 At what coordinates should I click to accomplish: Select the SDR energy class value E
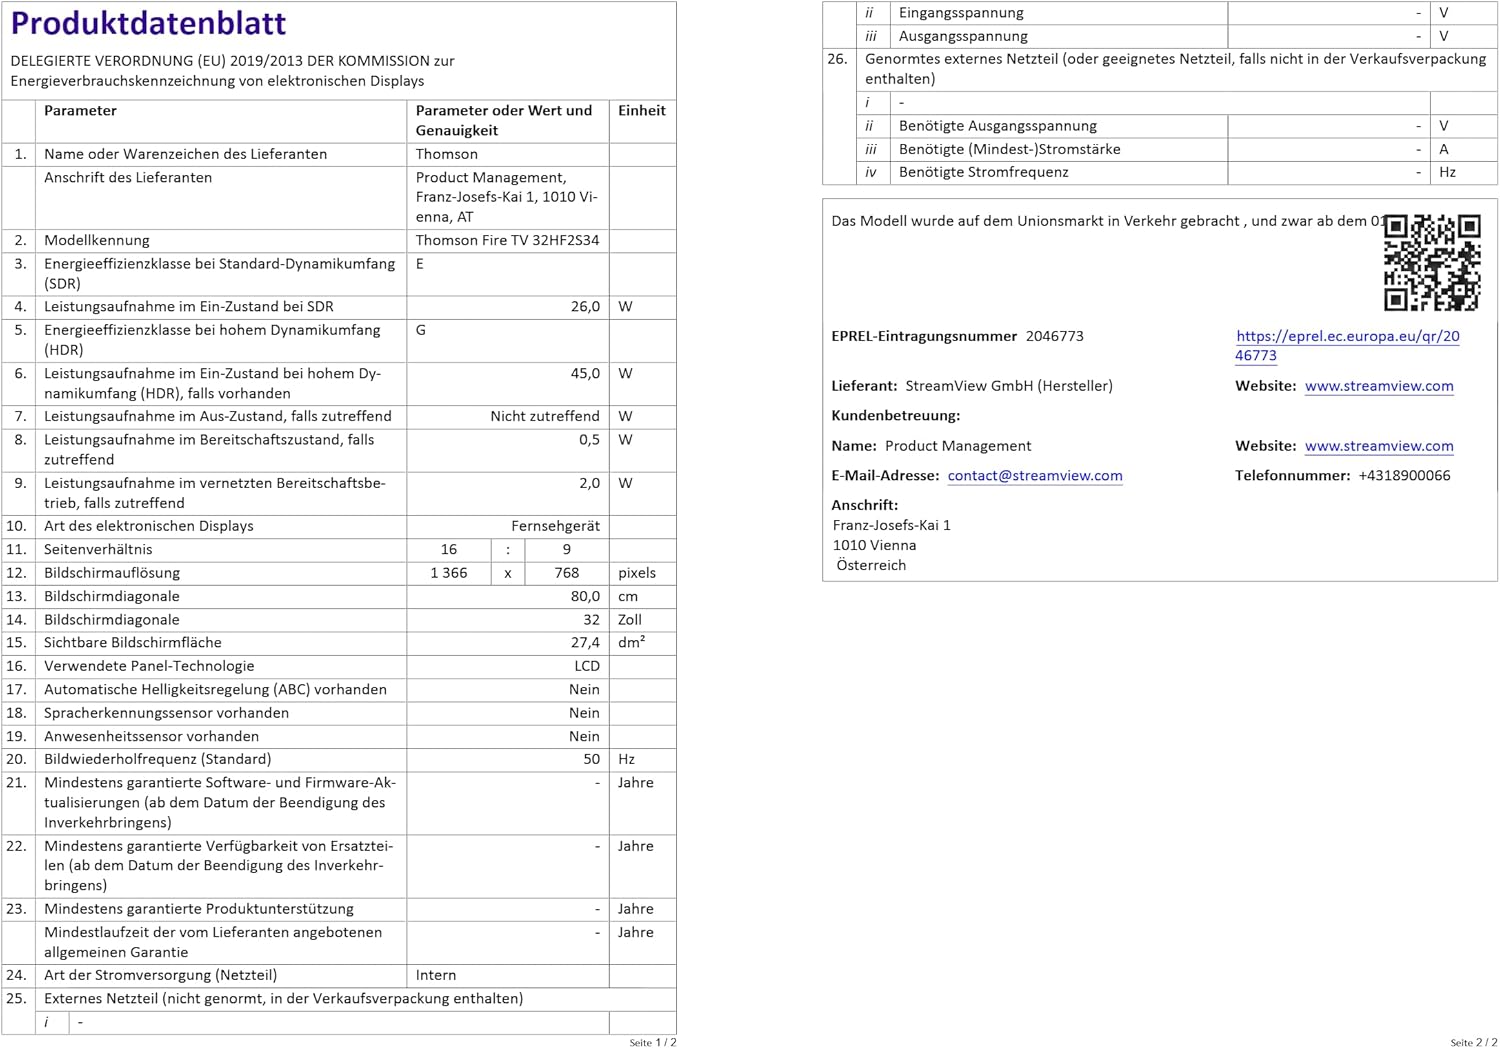420,265
